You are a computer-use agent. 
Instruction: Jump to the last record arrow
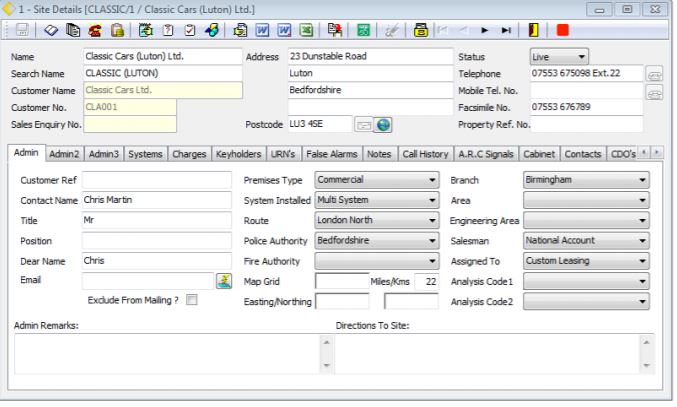tap(507, 31)
